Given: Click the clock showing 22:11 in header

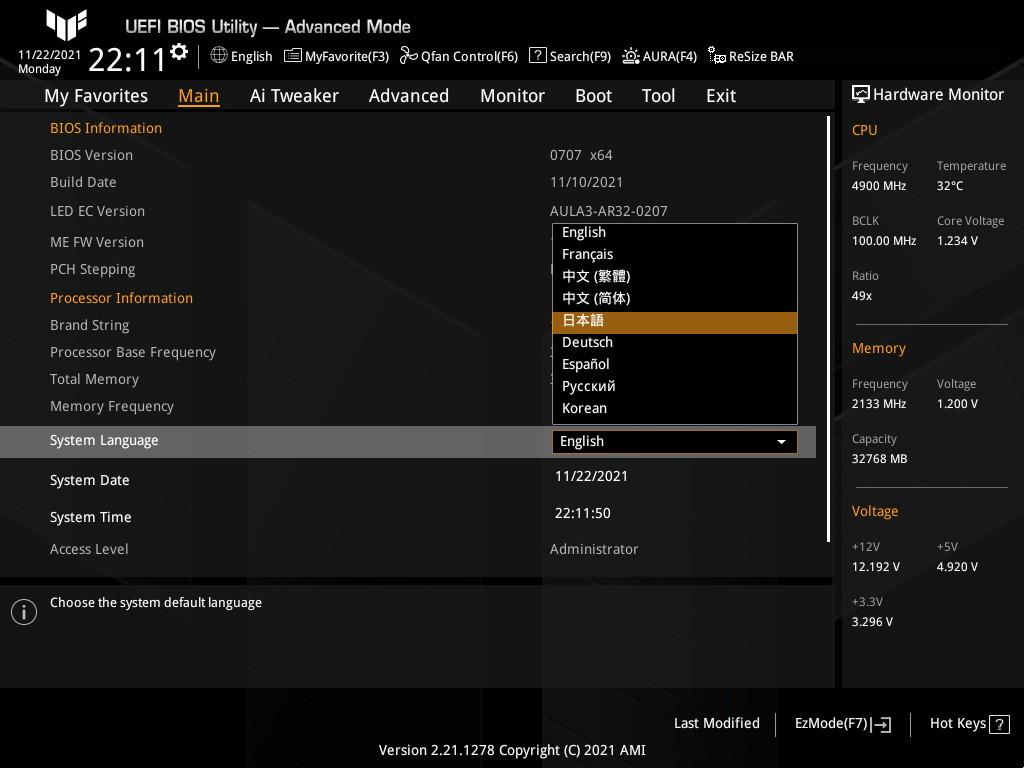Looking at the screenshot, I should pos(127,60).
